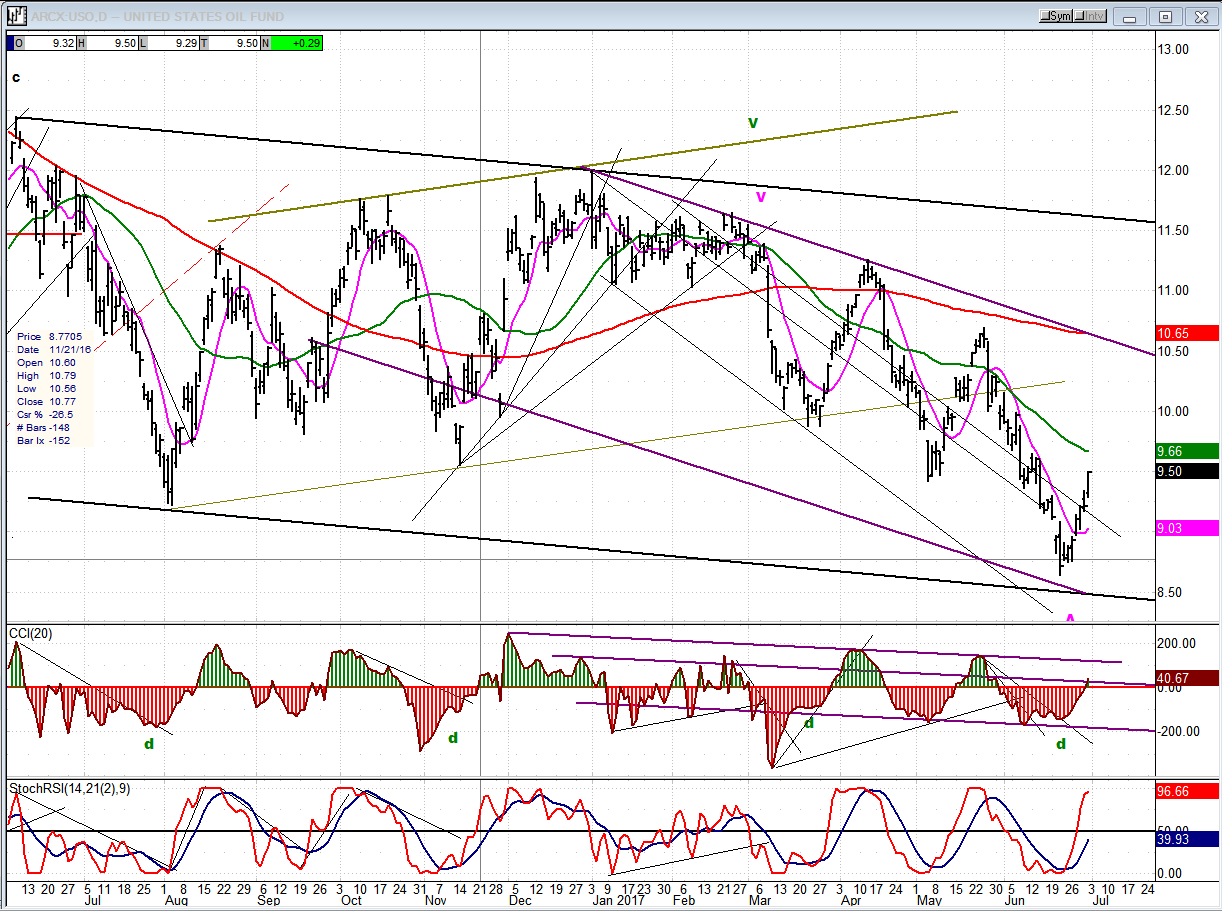Screen dimensions: 1222x911
Task: Click the red 96.66 StochRSI value tag
Action: (x=1187, y=790)
